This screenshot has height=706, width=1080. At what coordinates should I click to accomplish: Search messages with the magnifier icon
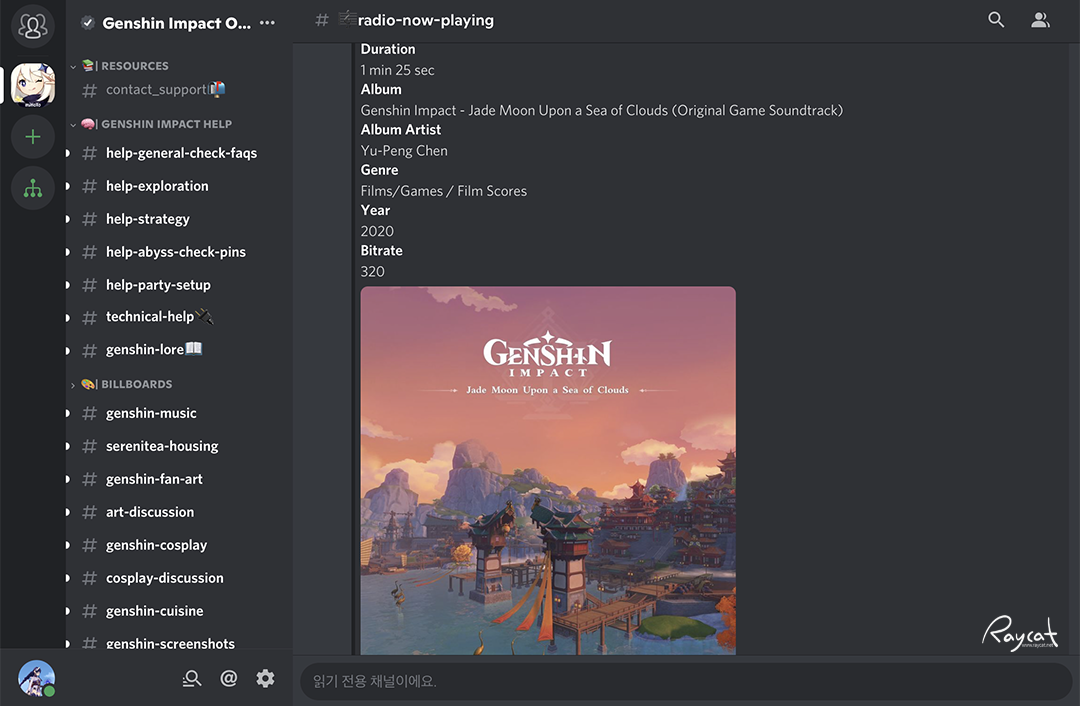(996, 19)
